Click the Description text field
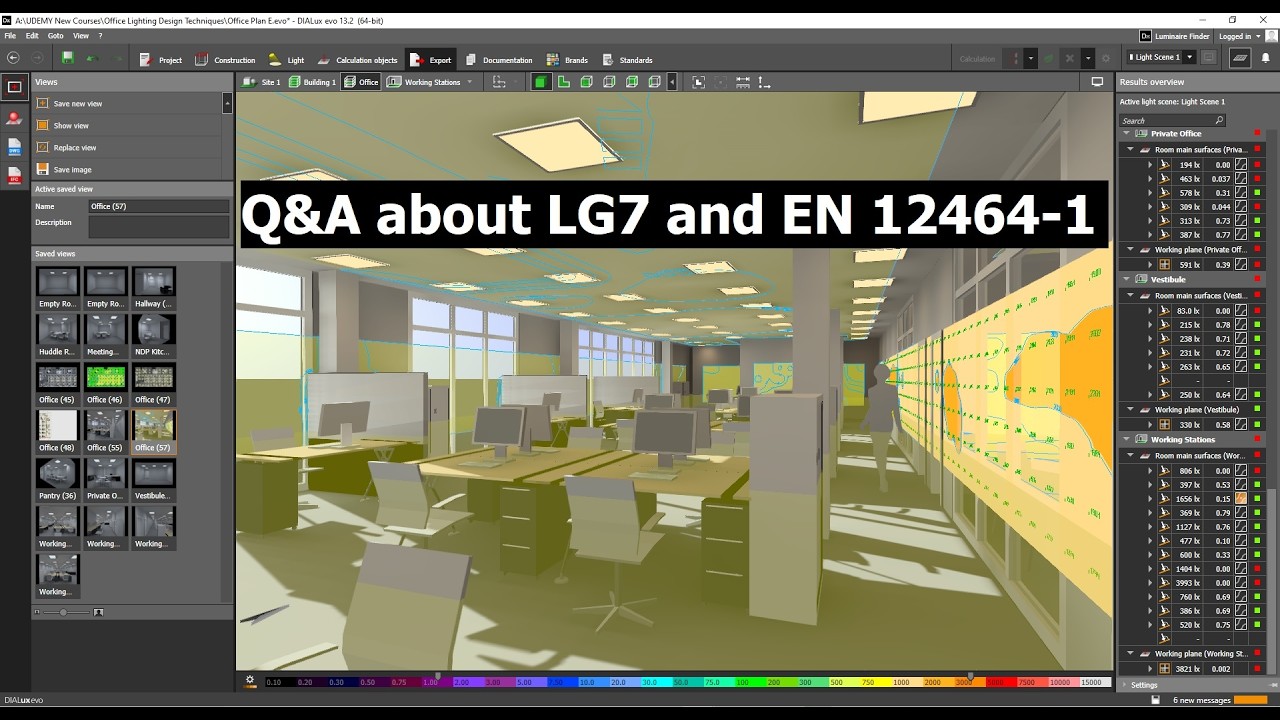This screenshot has height=720, width=1280. (x=159, y=226)
